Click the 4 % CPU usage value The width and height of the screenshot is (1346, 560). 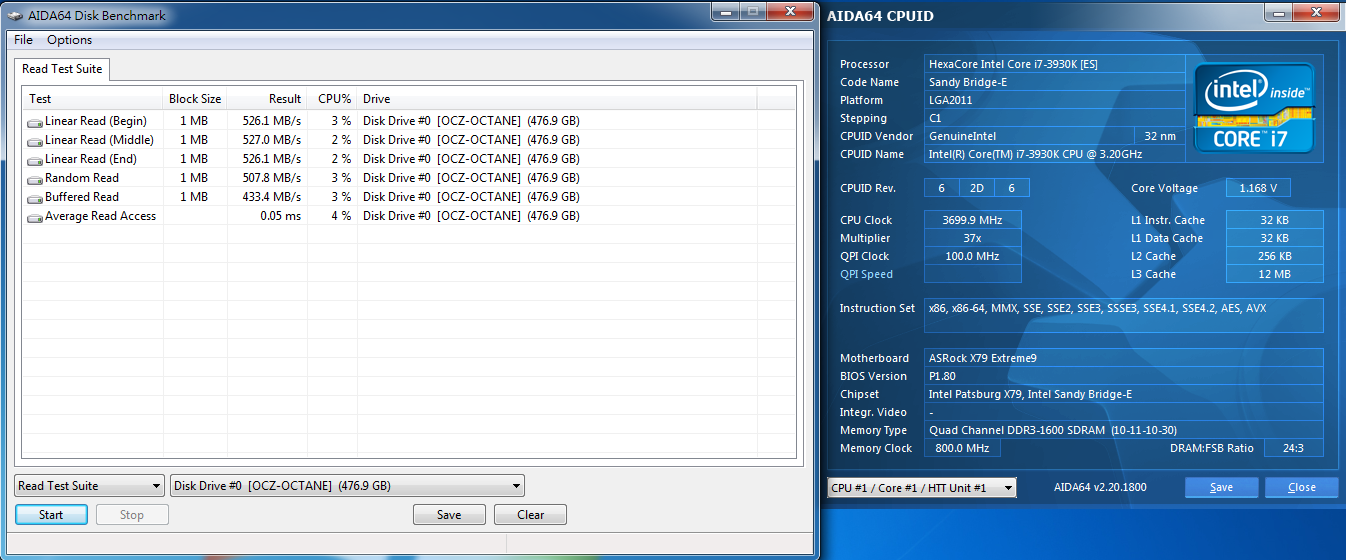pos(342,217)
